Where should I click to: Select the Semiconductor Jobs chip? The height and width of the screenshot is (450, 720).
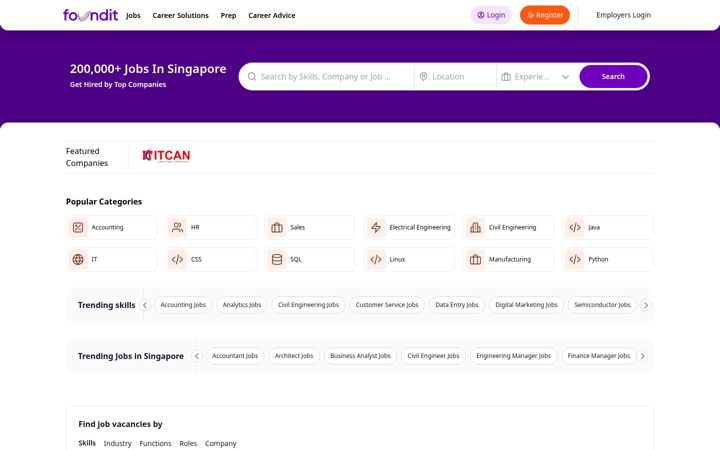602,305
